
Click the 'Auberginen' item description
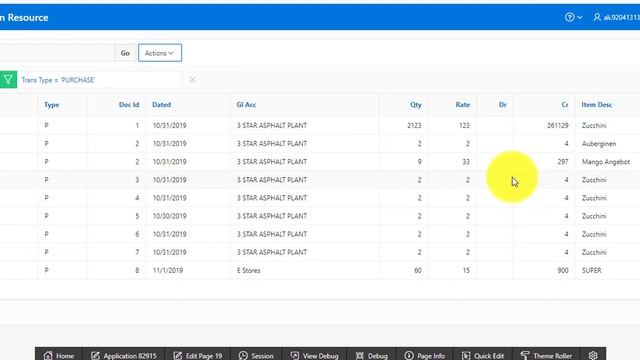tap(599, 144)
